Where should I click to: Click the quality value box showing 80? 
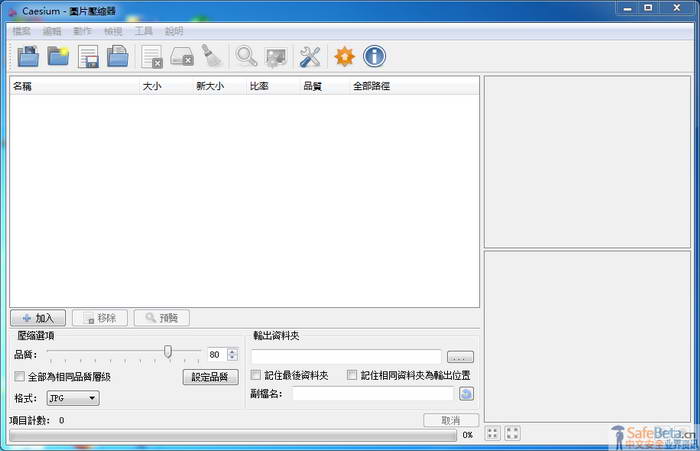coord(217,354)
